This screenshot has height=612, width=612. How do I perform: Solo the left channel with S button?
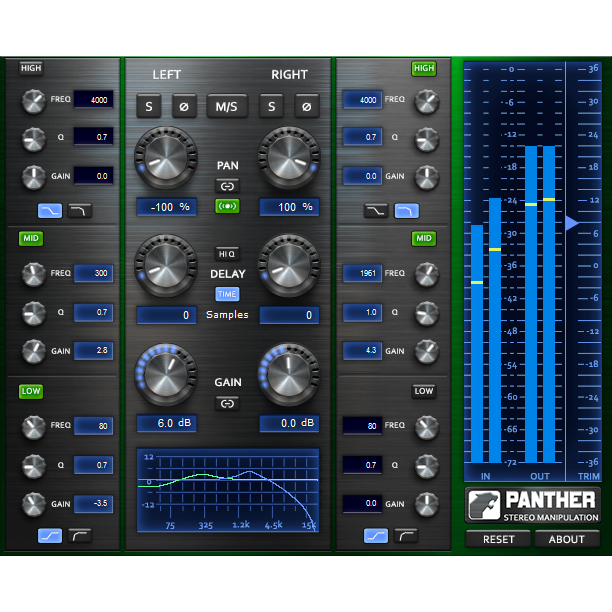tap(149, 106)
